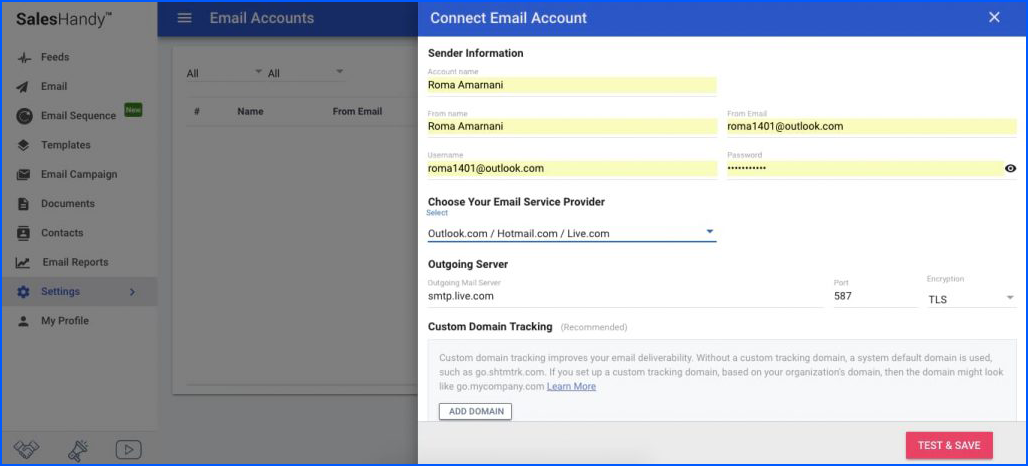Screen dimensions: 1028x466
Task: Click the (Recommended) label
Action: pos(594,327)
